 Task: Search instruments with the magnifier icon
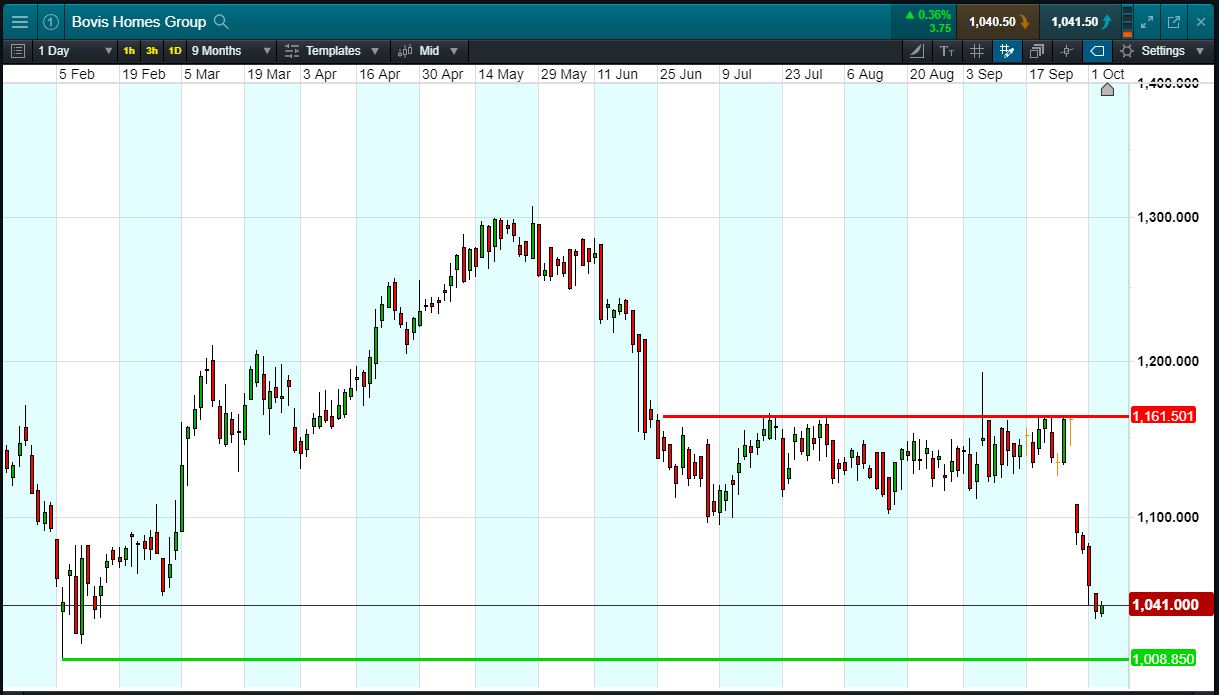coord(222,21)
